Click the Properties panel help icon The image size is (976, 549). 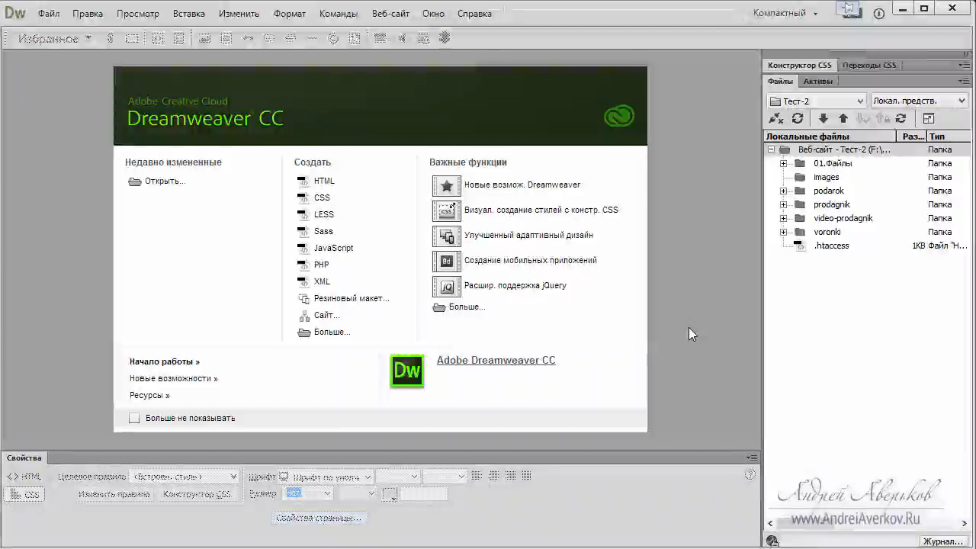point(750,475)
